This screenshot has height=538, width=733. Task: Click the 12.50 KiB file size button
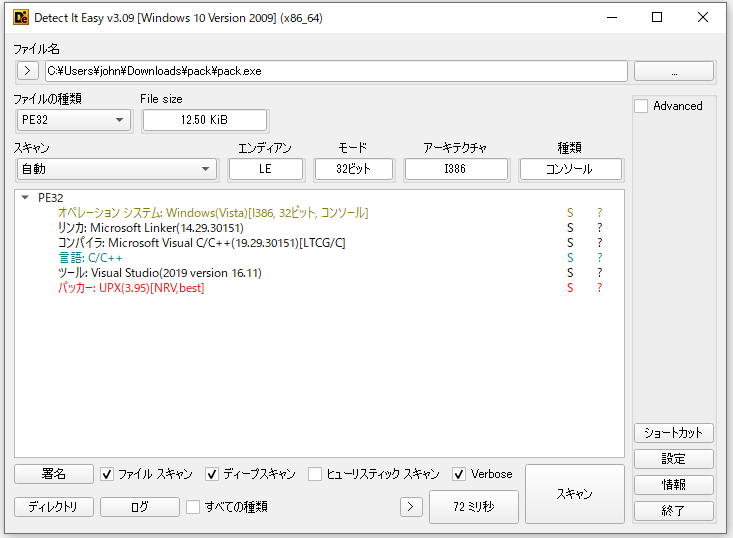(205, 120)
